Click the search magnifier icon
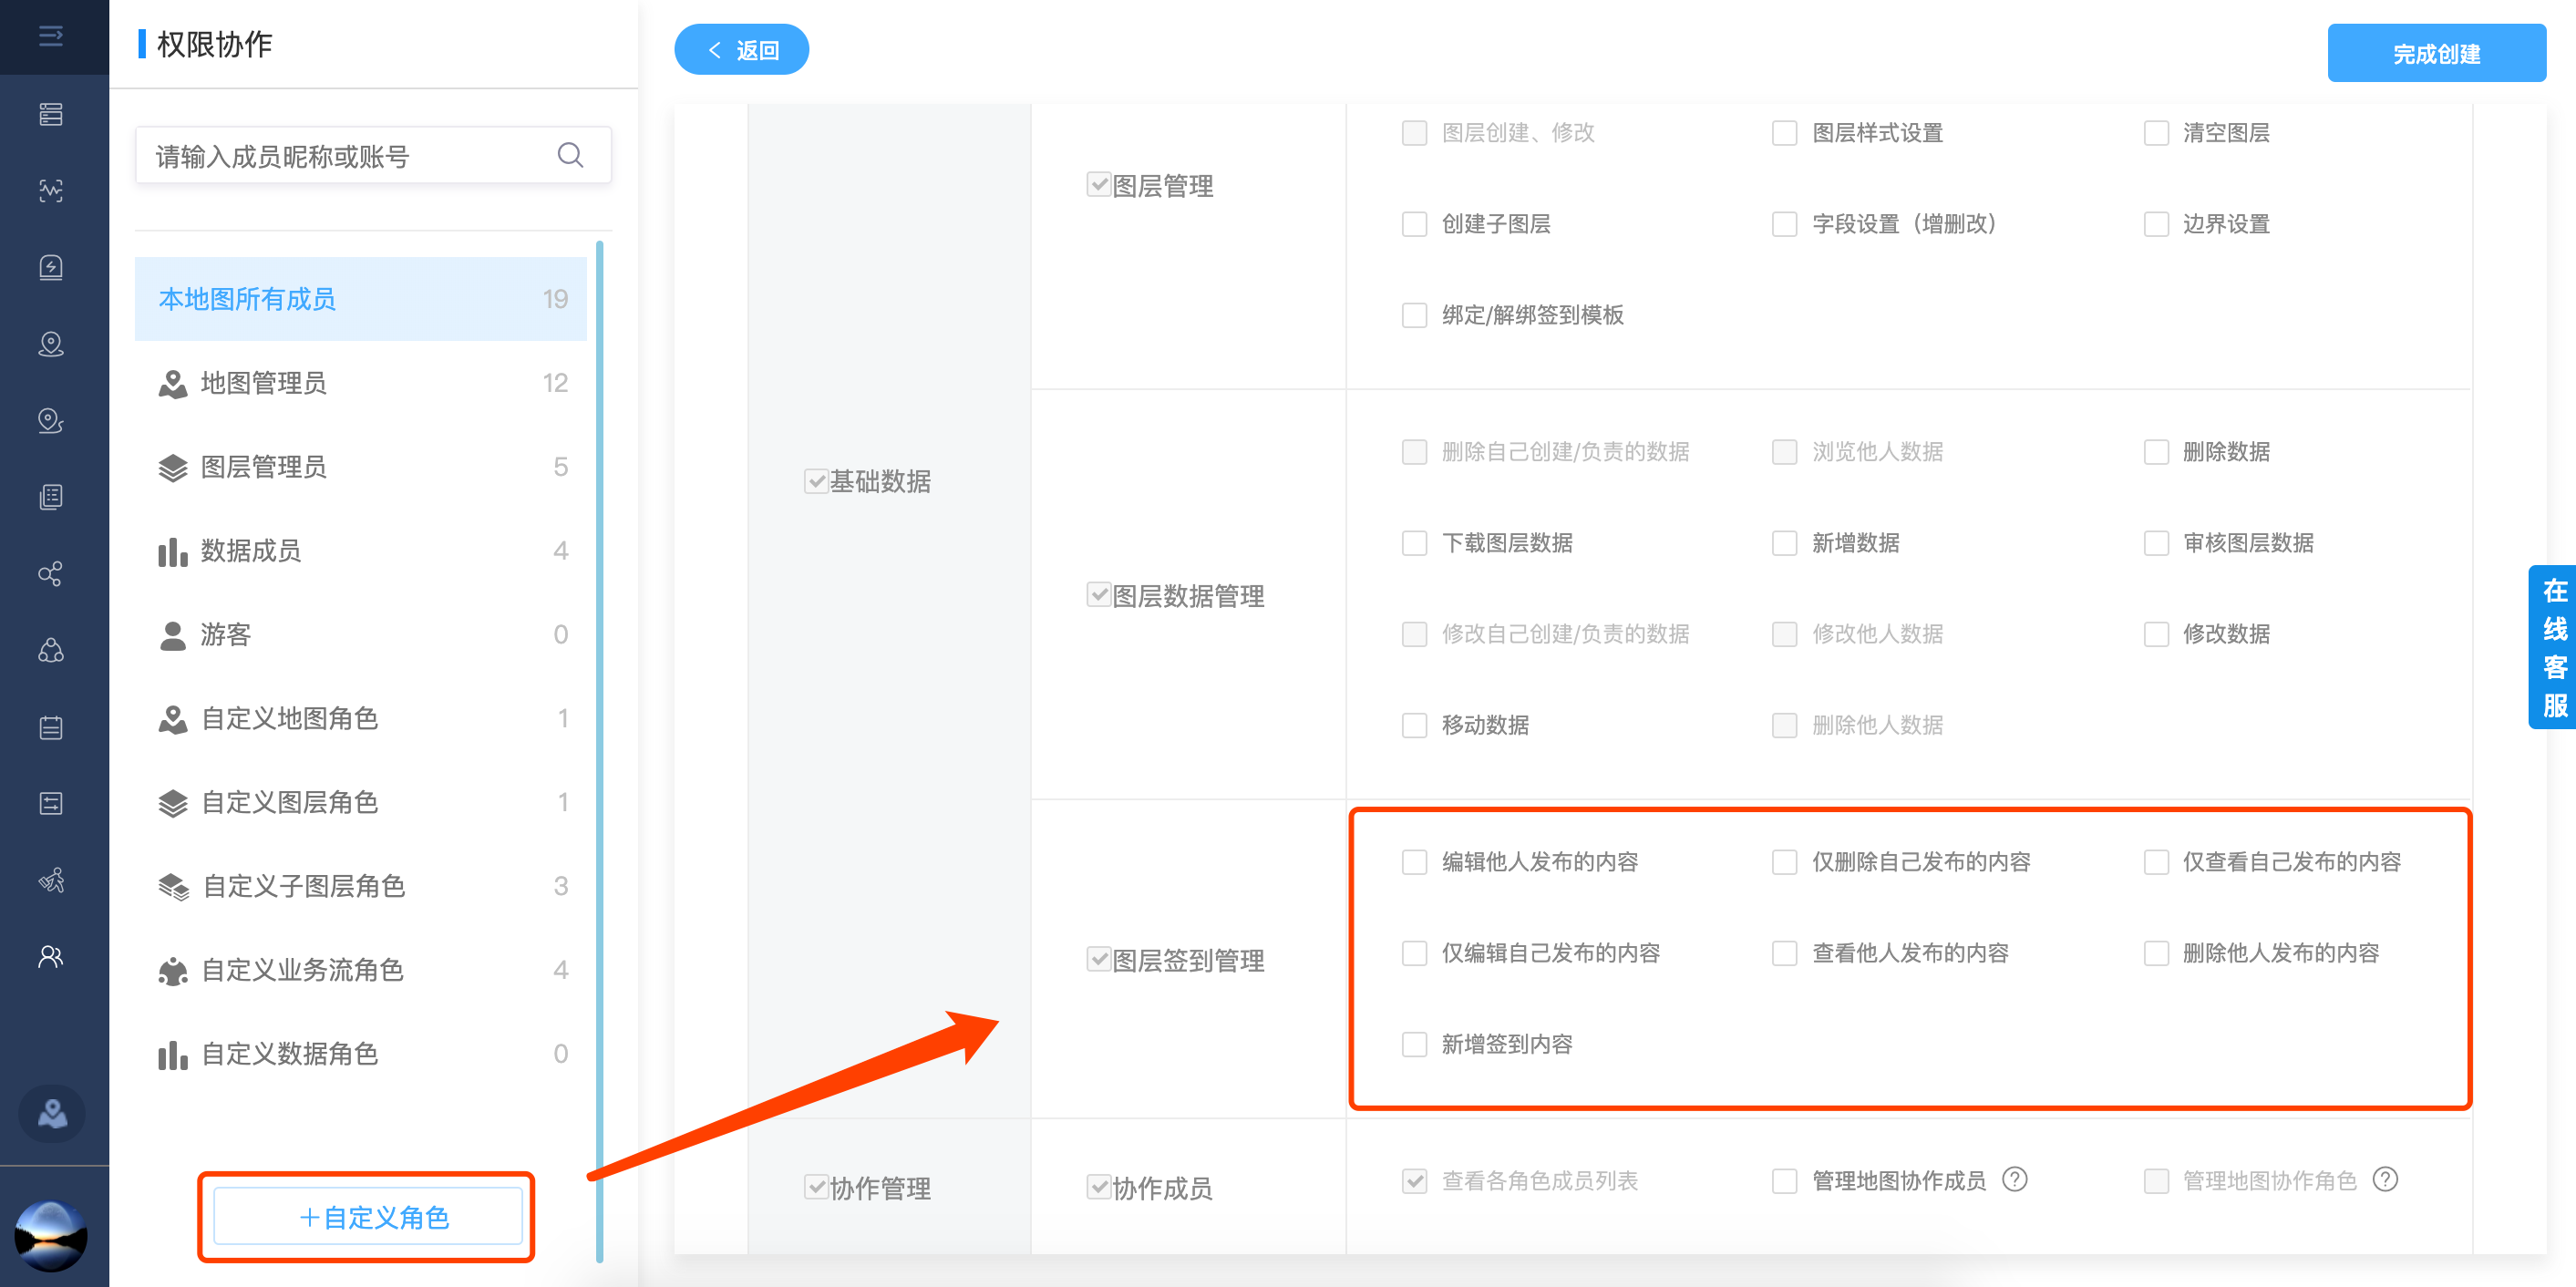2576x1287 pixels. pos(570,155)
